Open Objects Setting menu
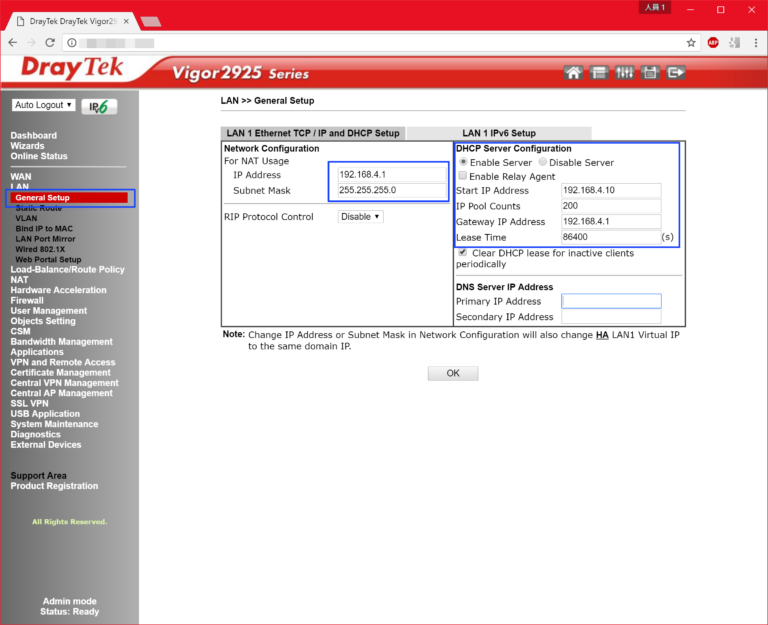This screenshot has width=768, height=625. click(x=43, y=321)
